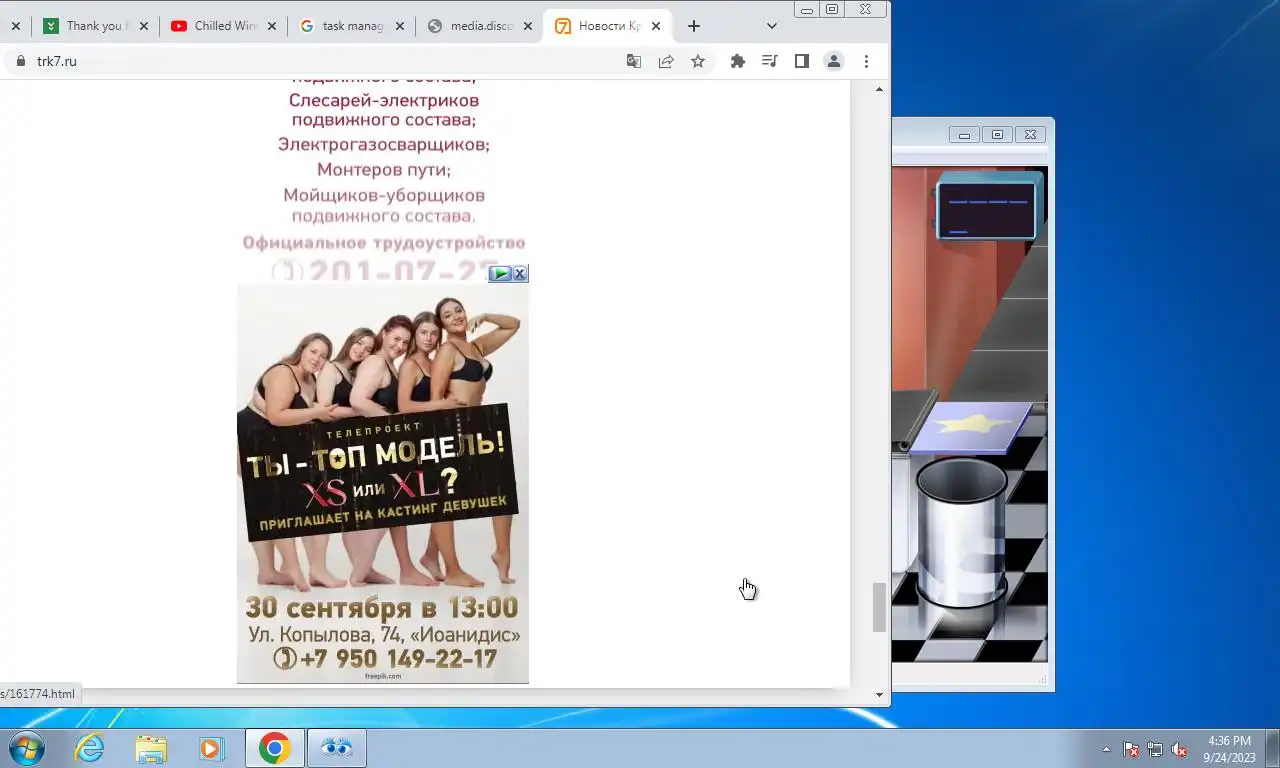
Task: Close the 'Новости Кр' tab
Action: point(656,26)
